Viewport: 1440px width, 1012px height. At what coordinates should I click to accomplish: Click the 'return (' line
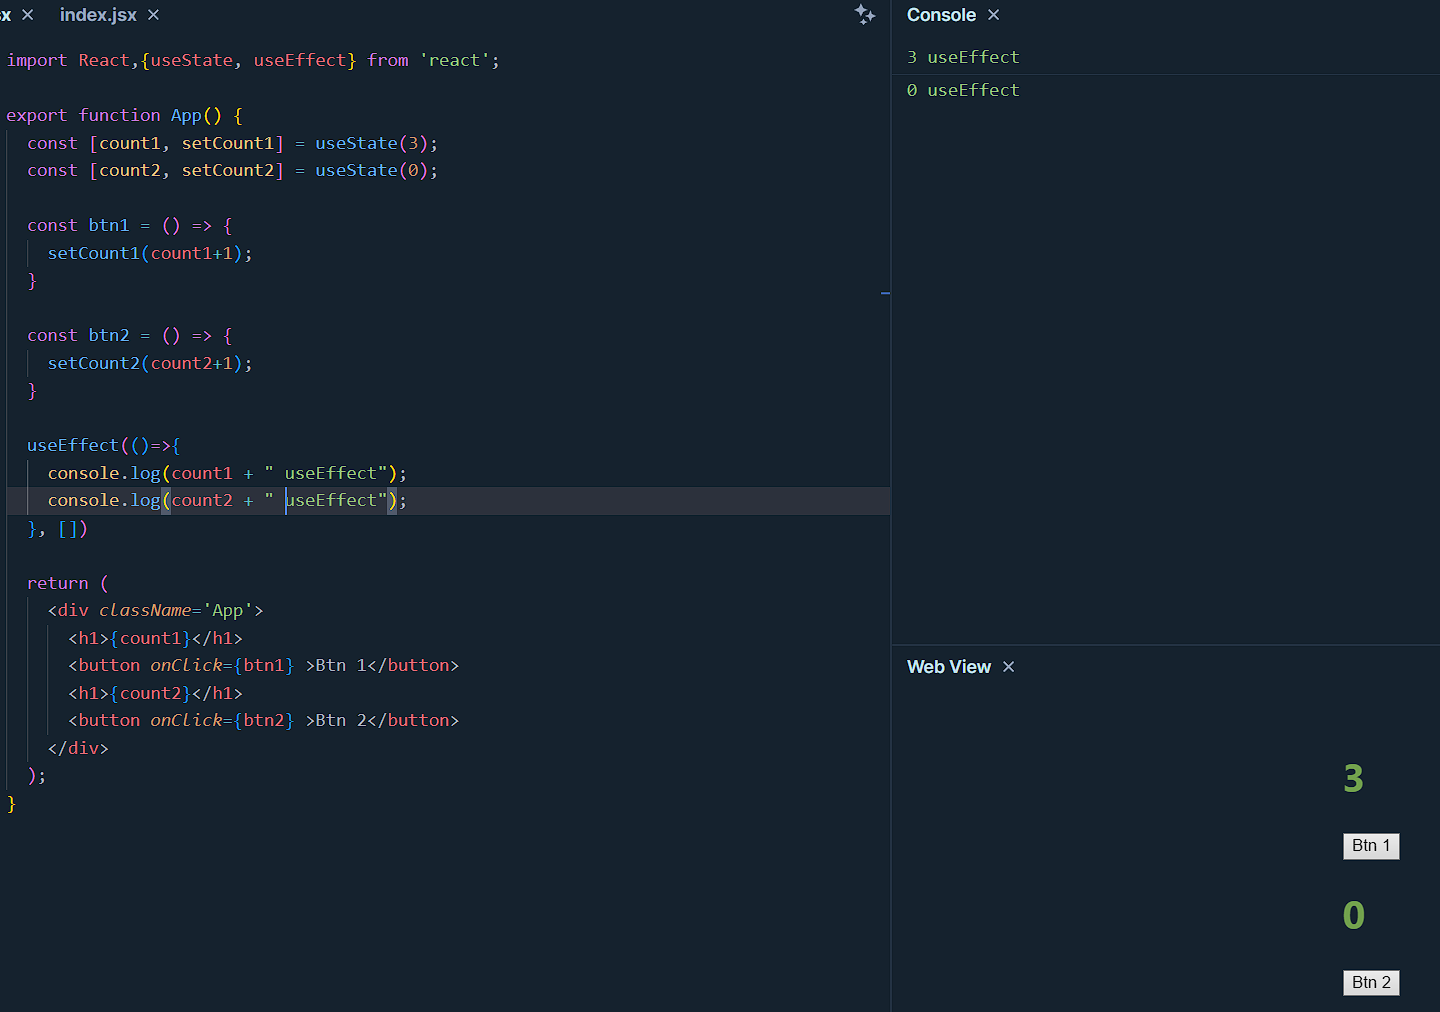pos(68,583)
